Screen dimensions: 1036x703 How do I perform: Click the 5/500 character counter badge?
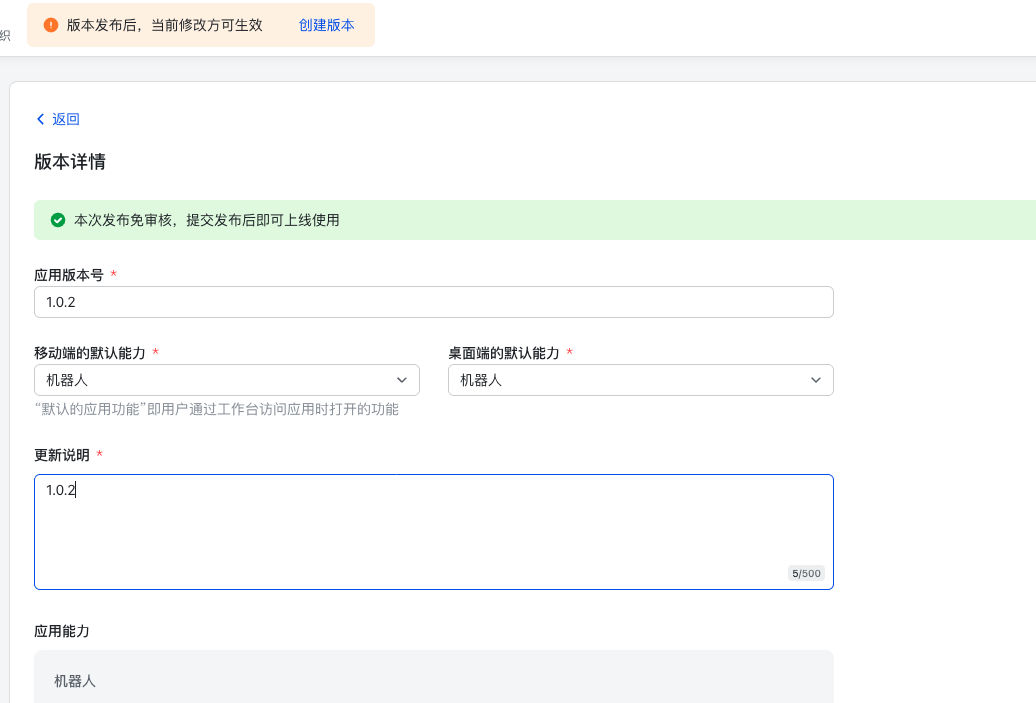[805, 573]
